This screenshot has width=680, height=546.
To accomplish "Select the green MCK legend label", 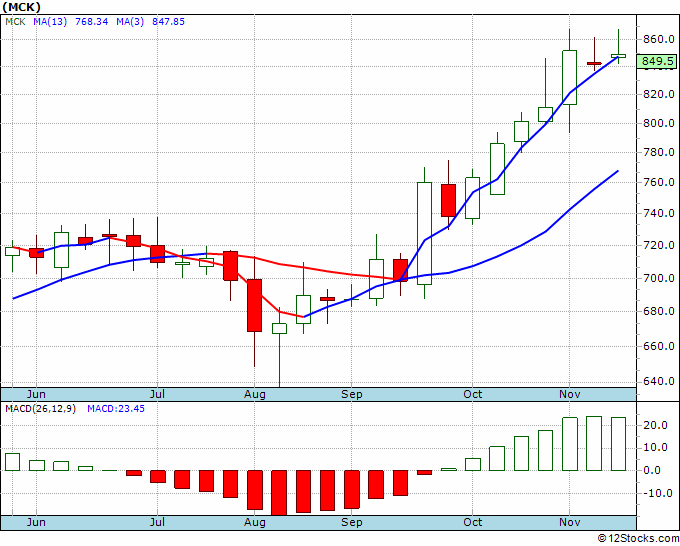I will [x=15, y=22].
